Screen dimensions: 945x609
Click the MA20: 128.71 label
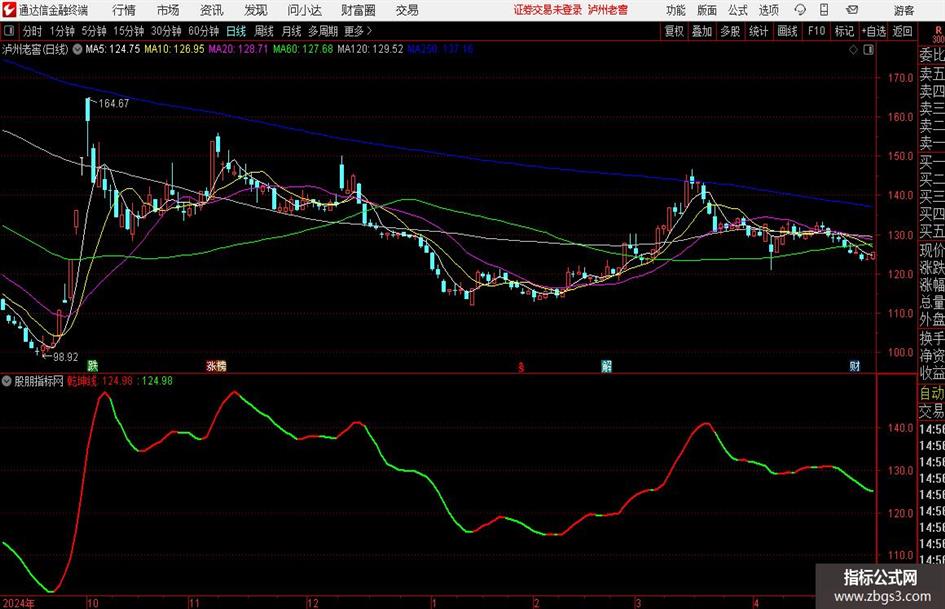pyautogui.click(x=238, y=49)
